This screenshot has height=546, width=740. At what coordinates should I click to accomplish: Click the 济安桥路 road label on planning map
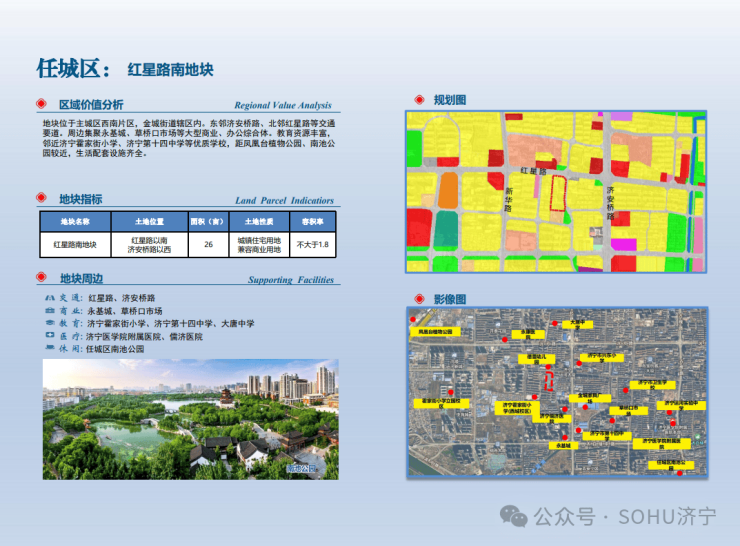coord(610,203)
